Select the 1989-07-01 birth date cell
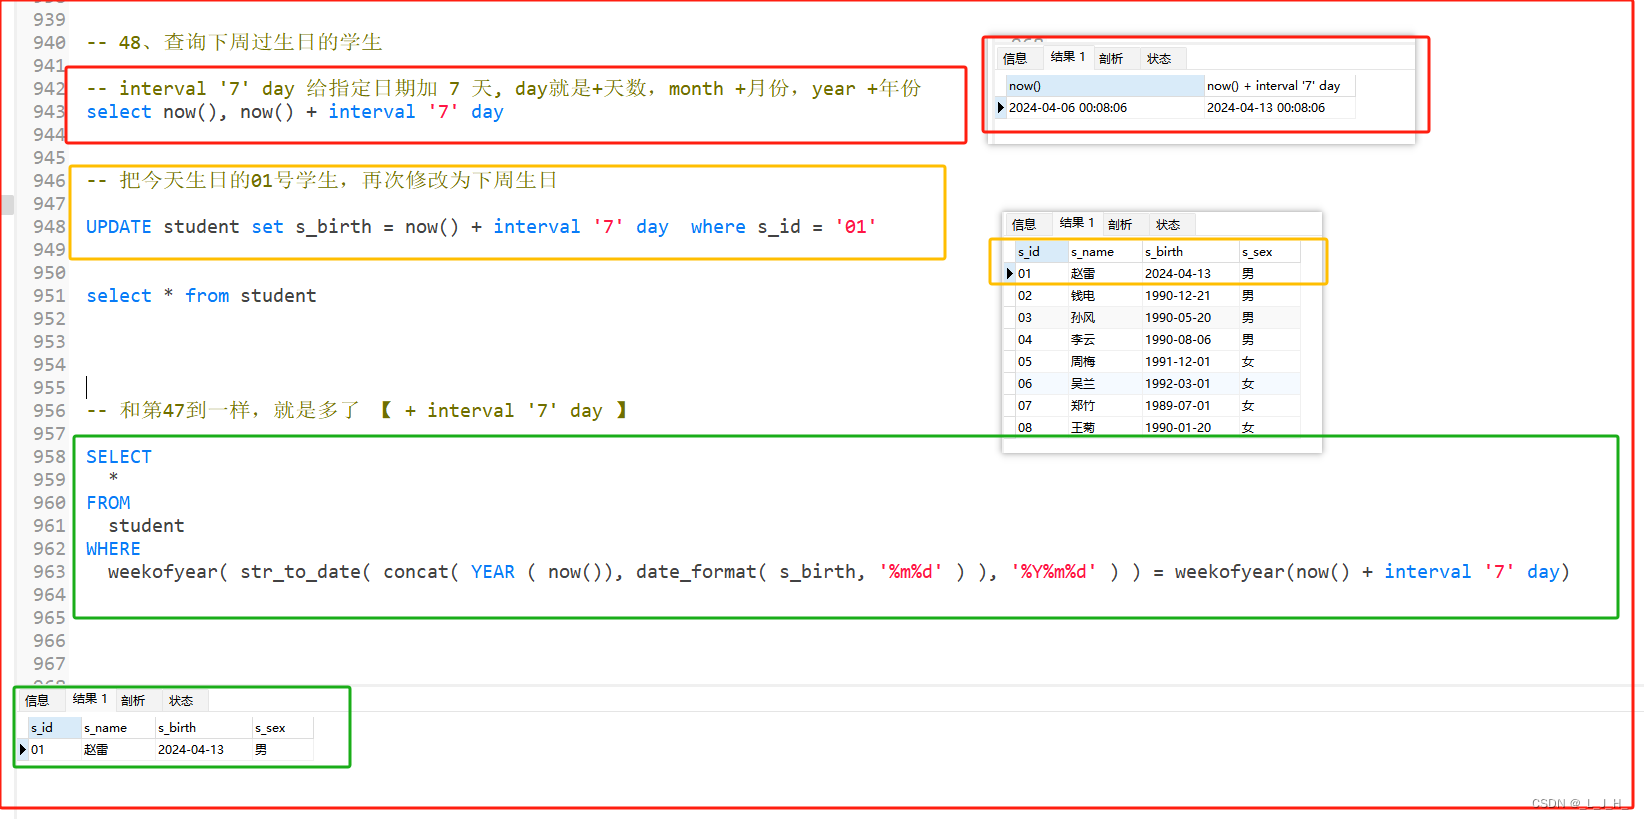 1191,406
